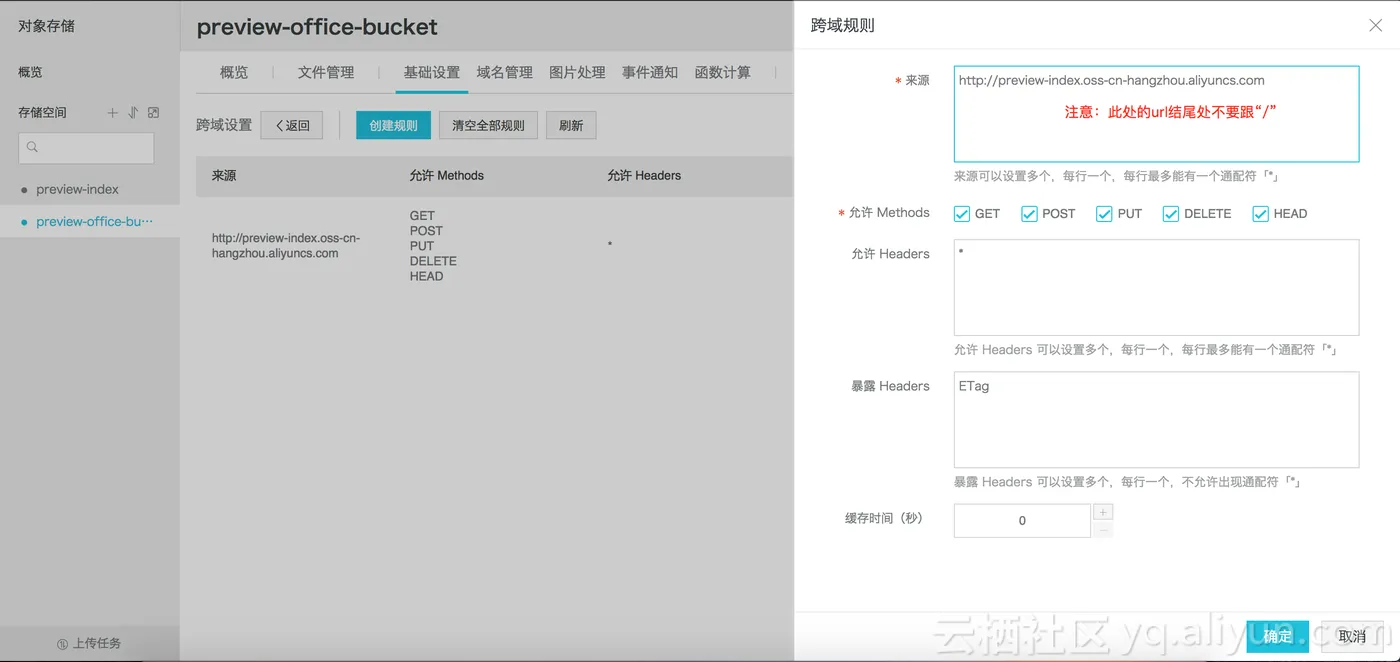Cancel the rule with 取消
The width and height of the screenshot is (1400, 662).
click(1352, 637)
